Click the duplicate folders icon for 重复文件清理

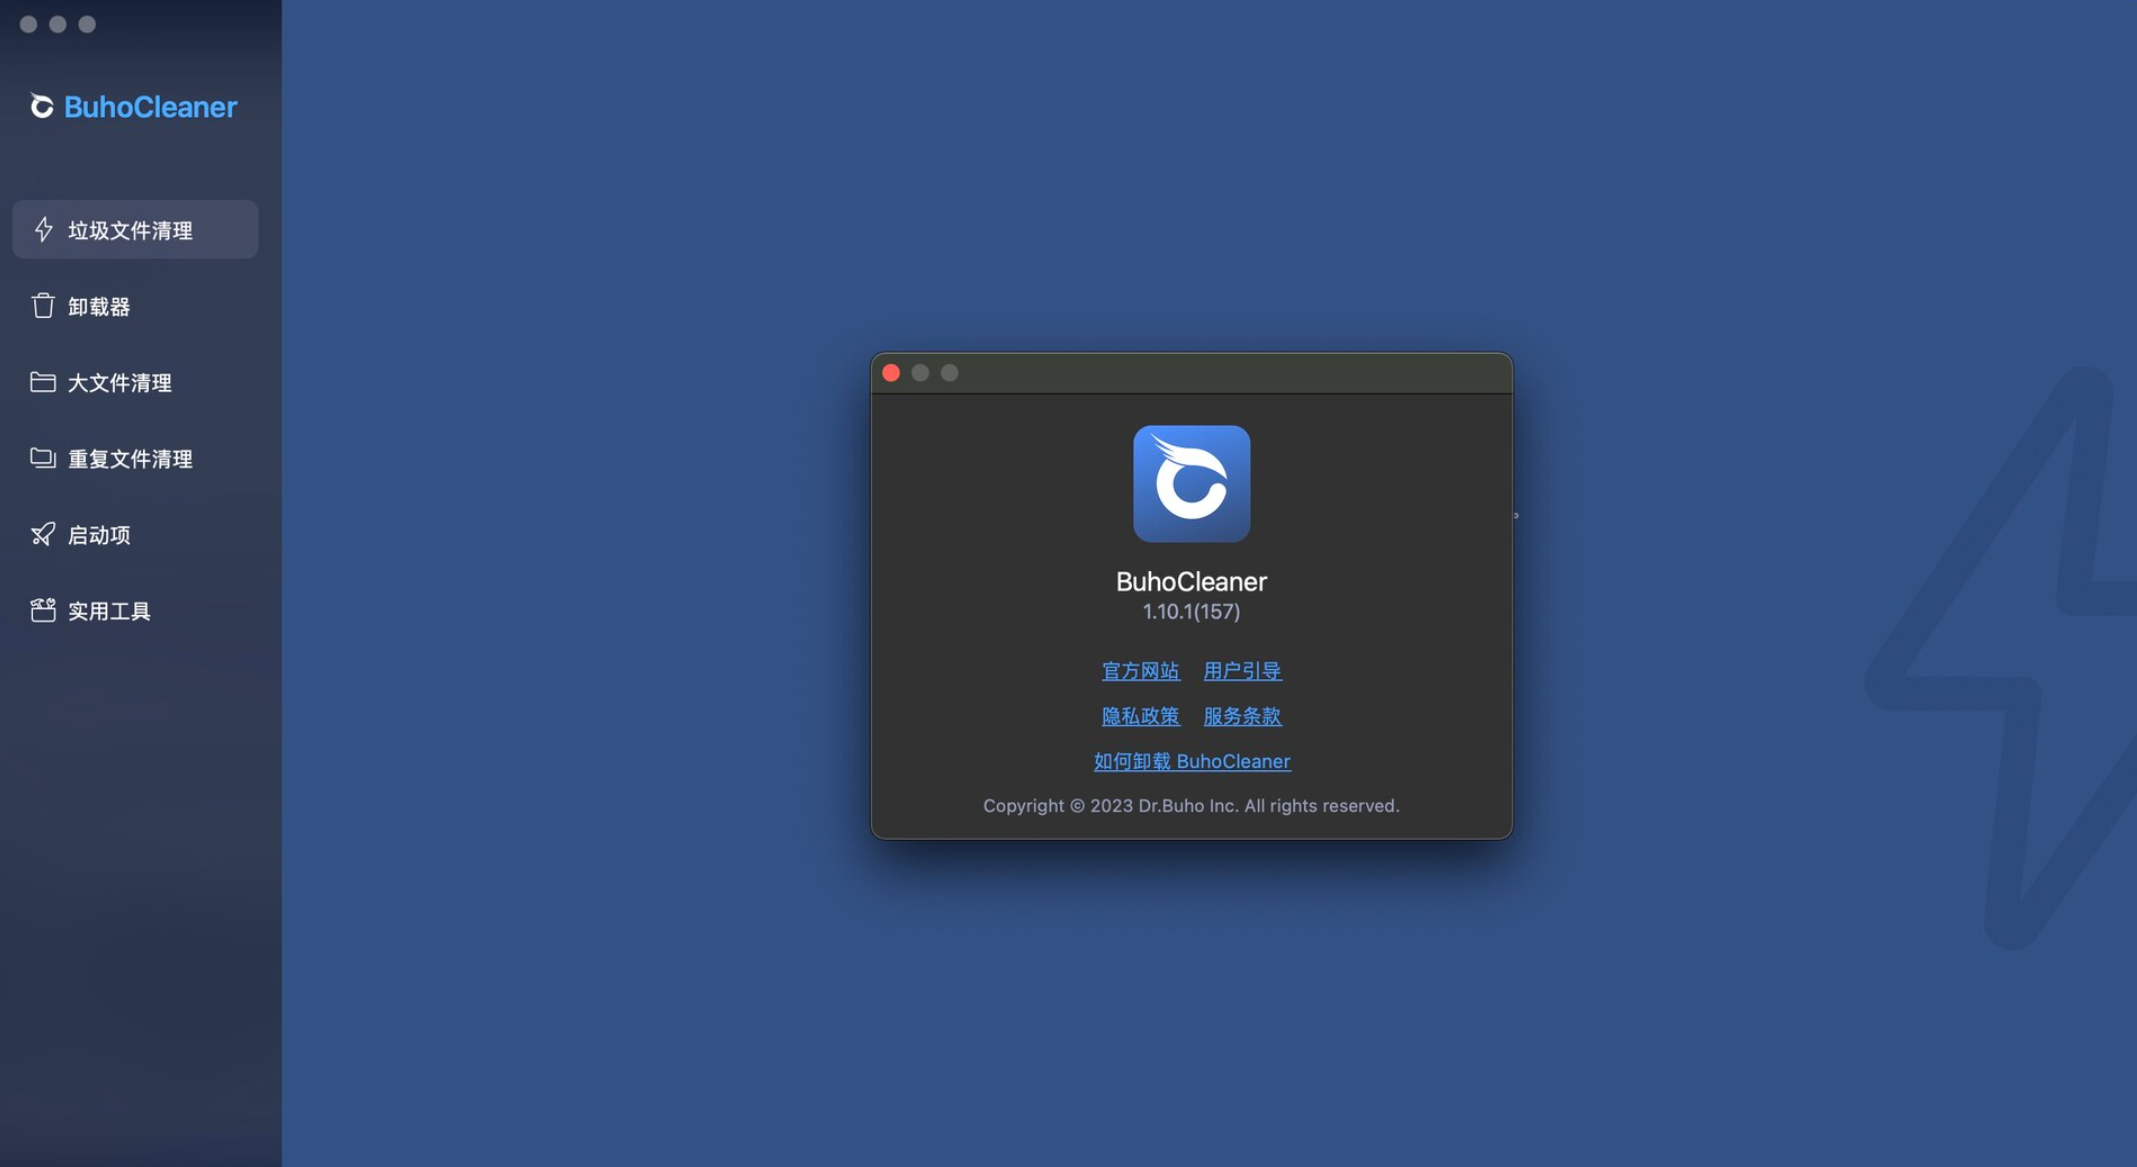[x=42, y=457]
